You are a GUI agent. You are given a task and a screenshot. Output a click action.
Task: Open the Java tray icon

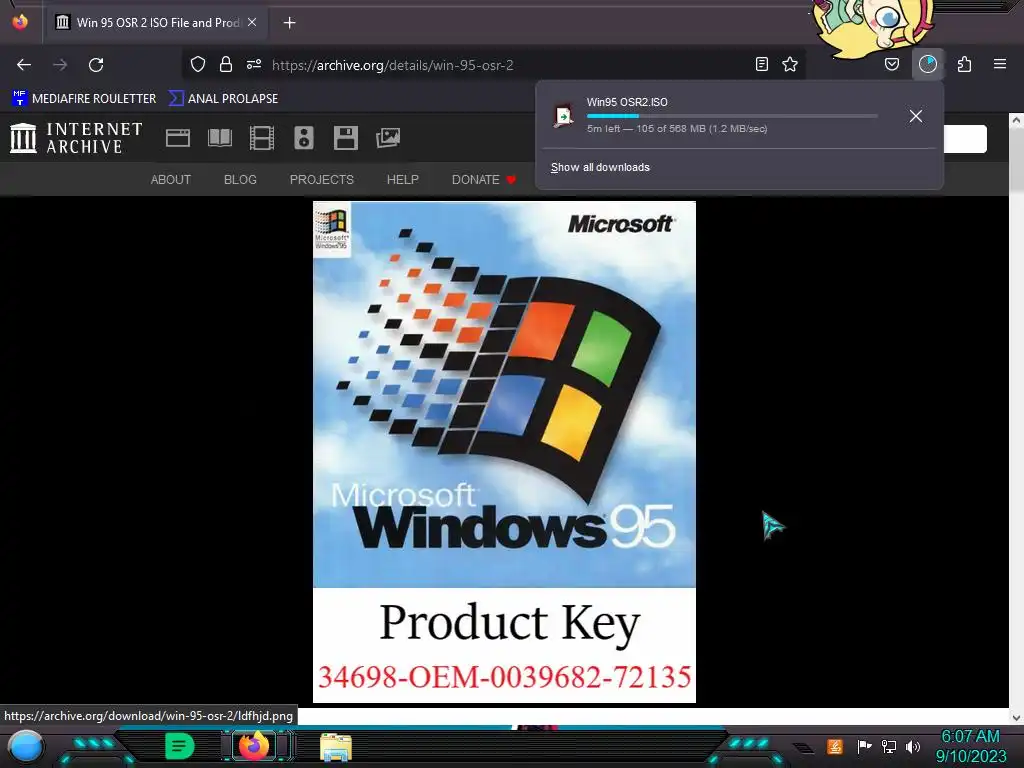tap(835, 746)
